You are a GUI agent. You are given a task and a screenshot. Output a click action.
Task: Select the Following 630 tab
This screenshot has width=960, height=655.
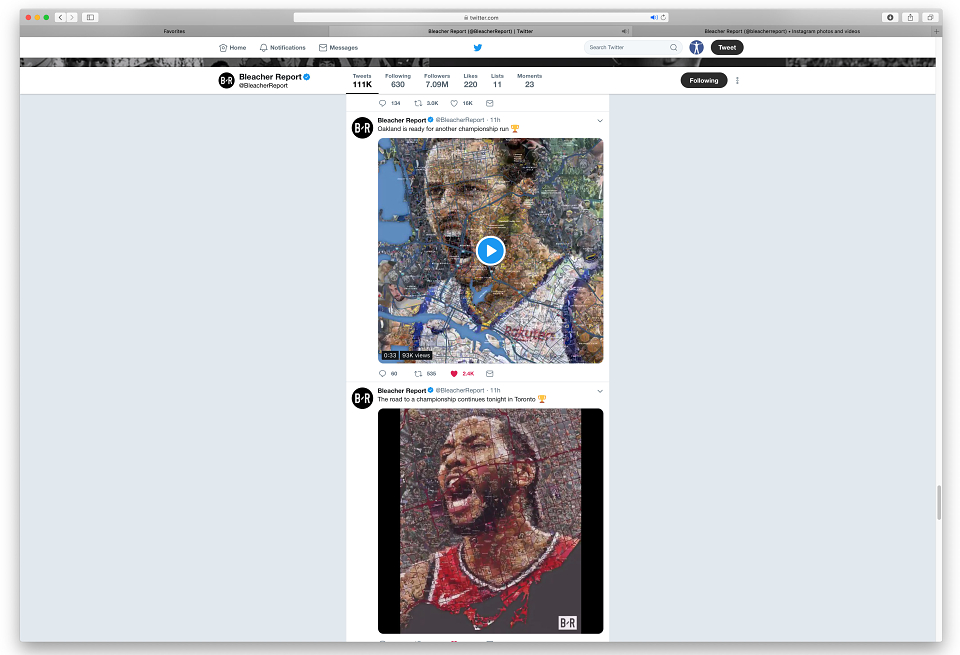(398, 81)
